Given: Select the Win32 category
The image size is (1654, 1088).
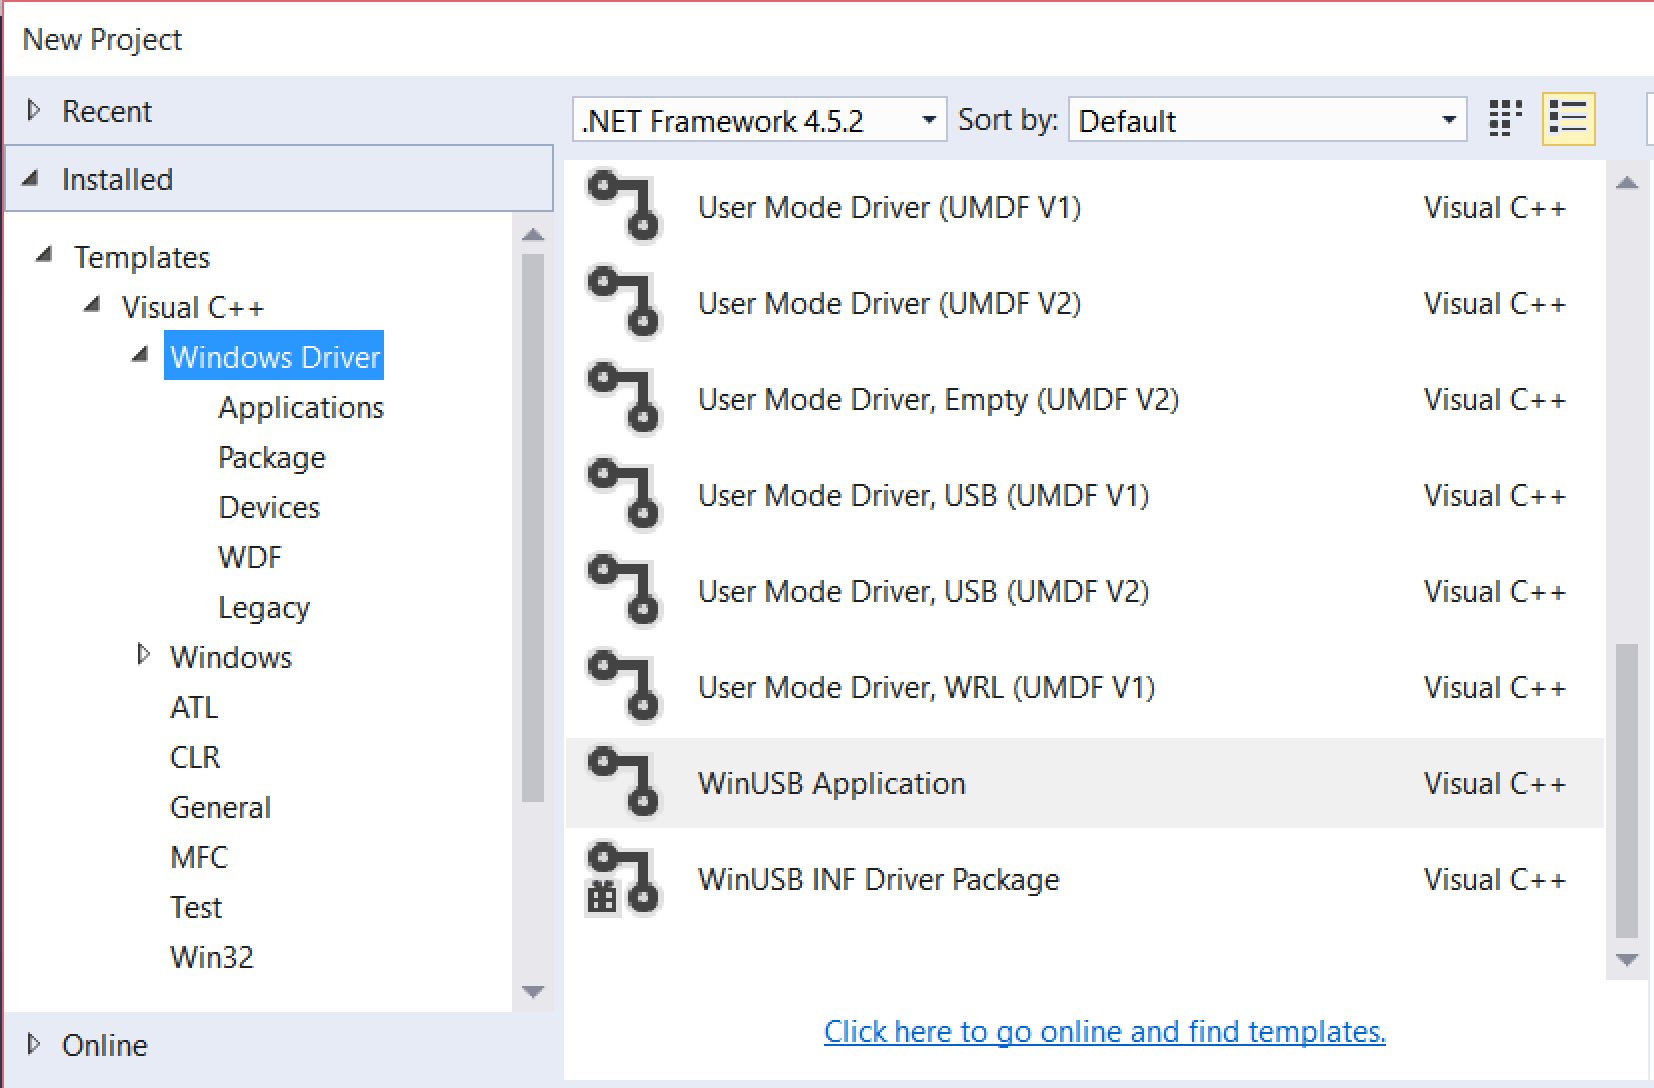Looking at the screenshot, I should pos(212,957).
